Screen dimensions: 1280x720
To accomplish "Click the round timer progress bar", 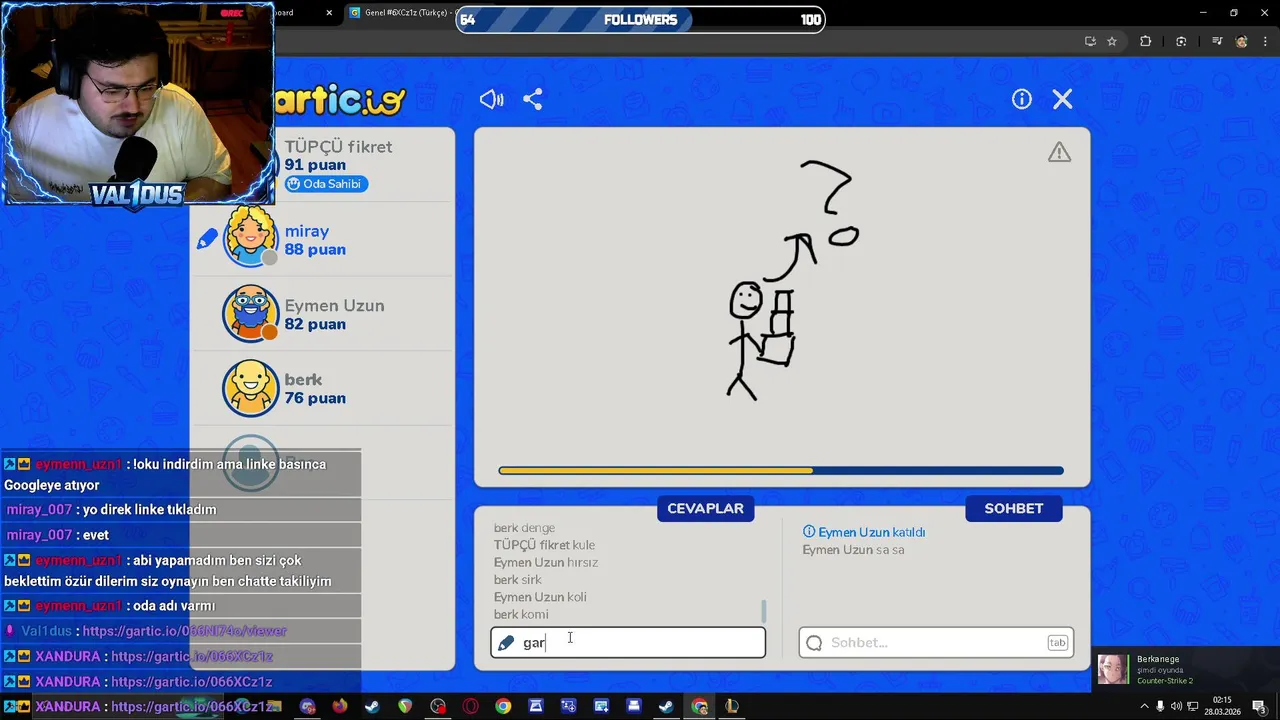I will tap(781, 470).
